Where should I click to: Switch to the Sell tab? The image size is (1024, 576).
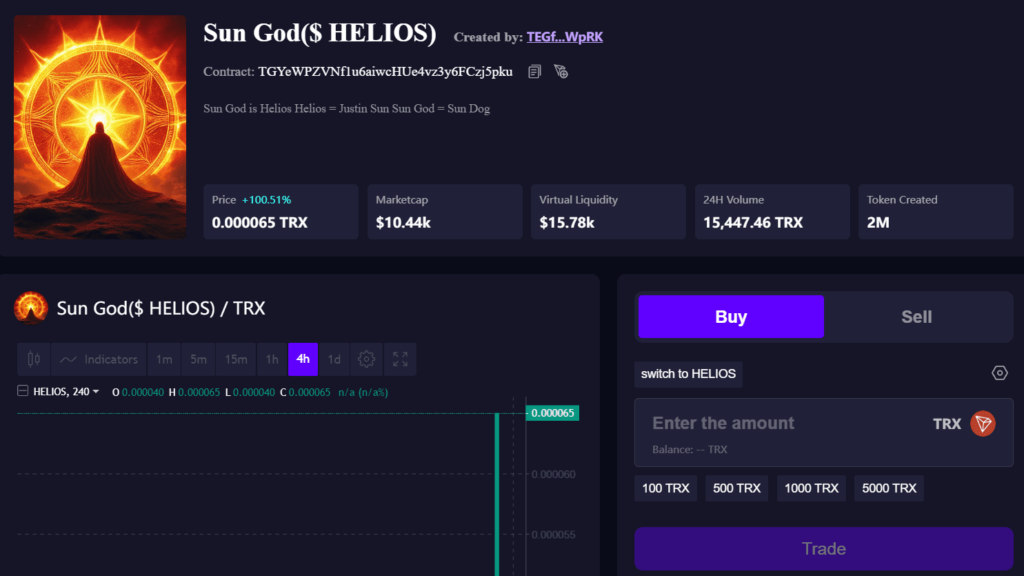pyautogui.click(x=916, y=316)
